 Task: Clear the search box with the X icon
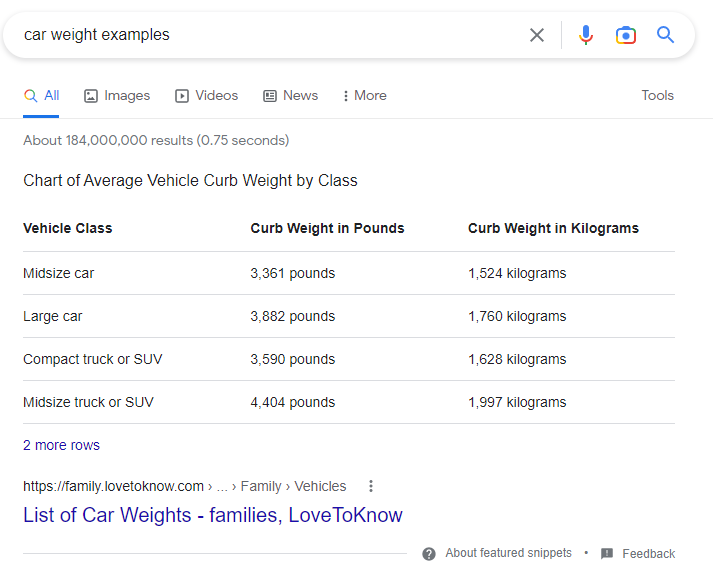[x=537, y=35]
